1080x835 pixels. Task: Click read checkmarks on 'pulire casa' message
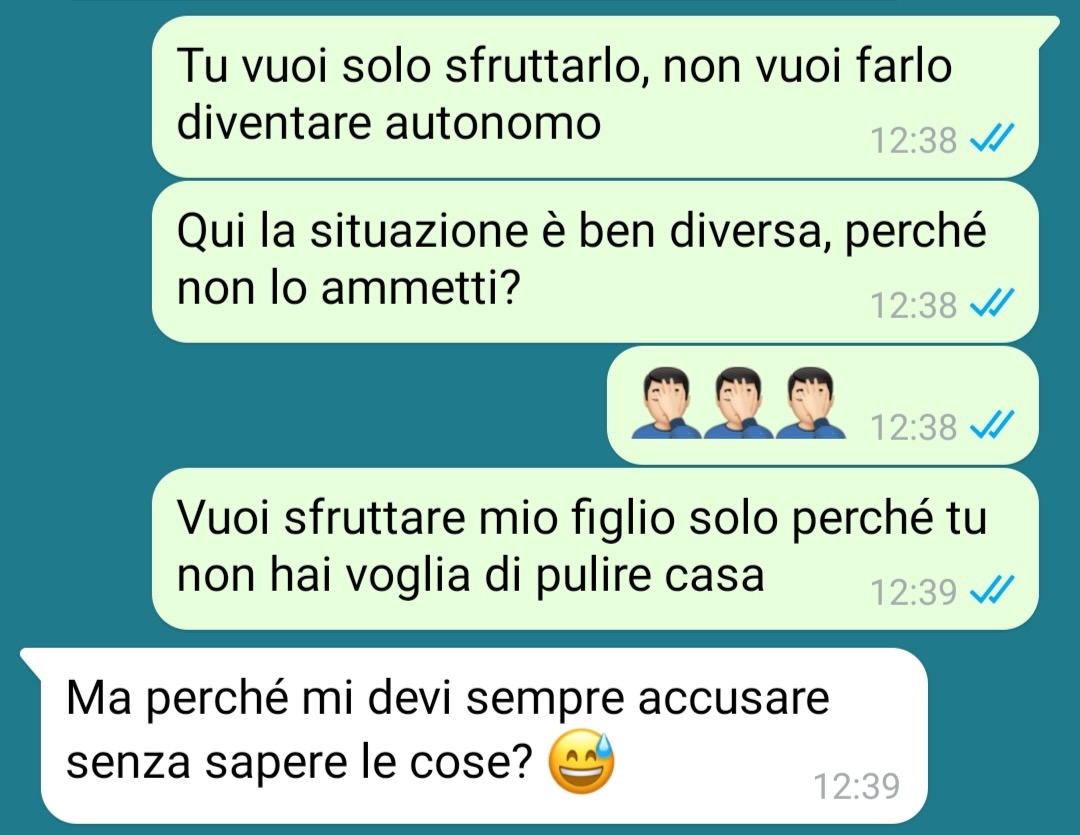(991, 590)
